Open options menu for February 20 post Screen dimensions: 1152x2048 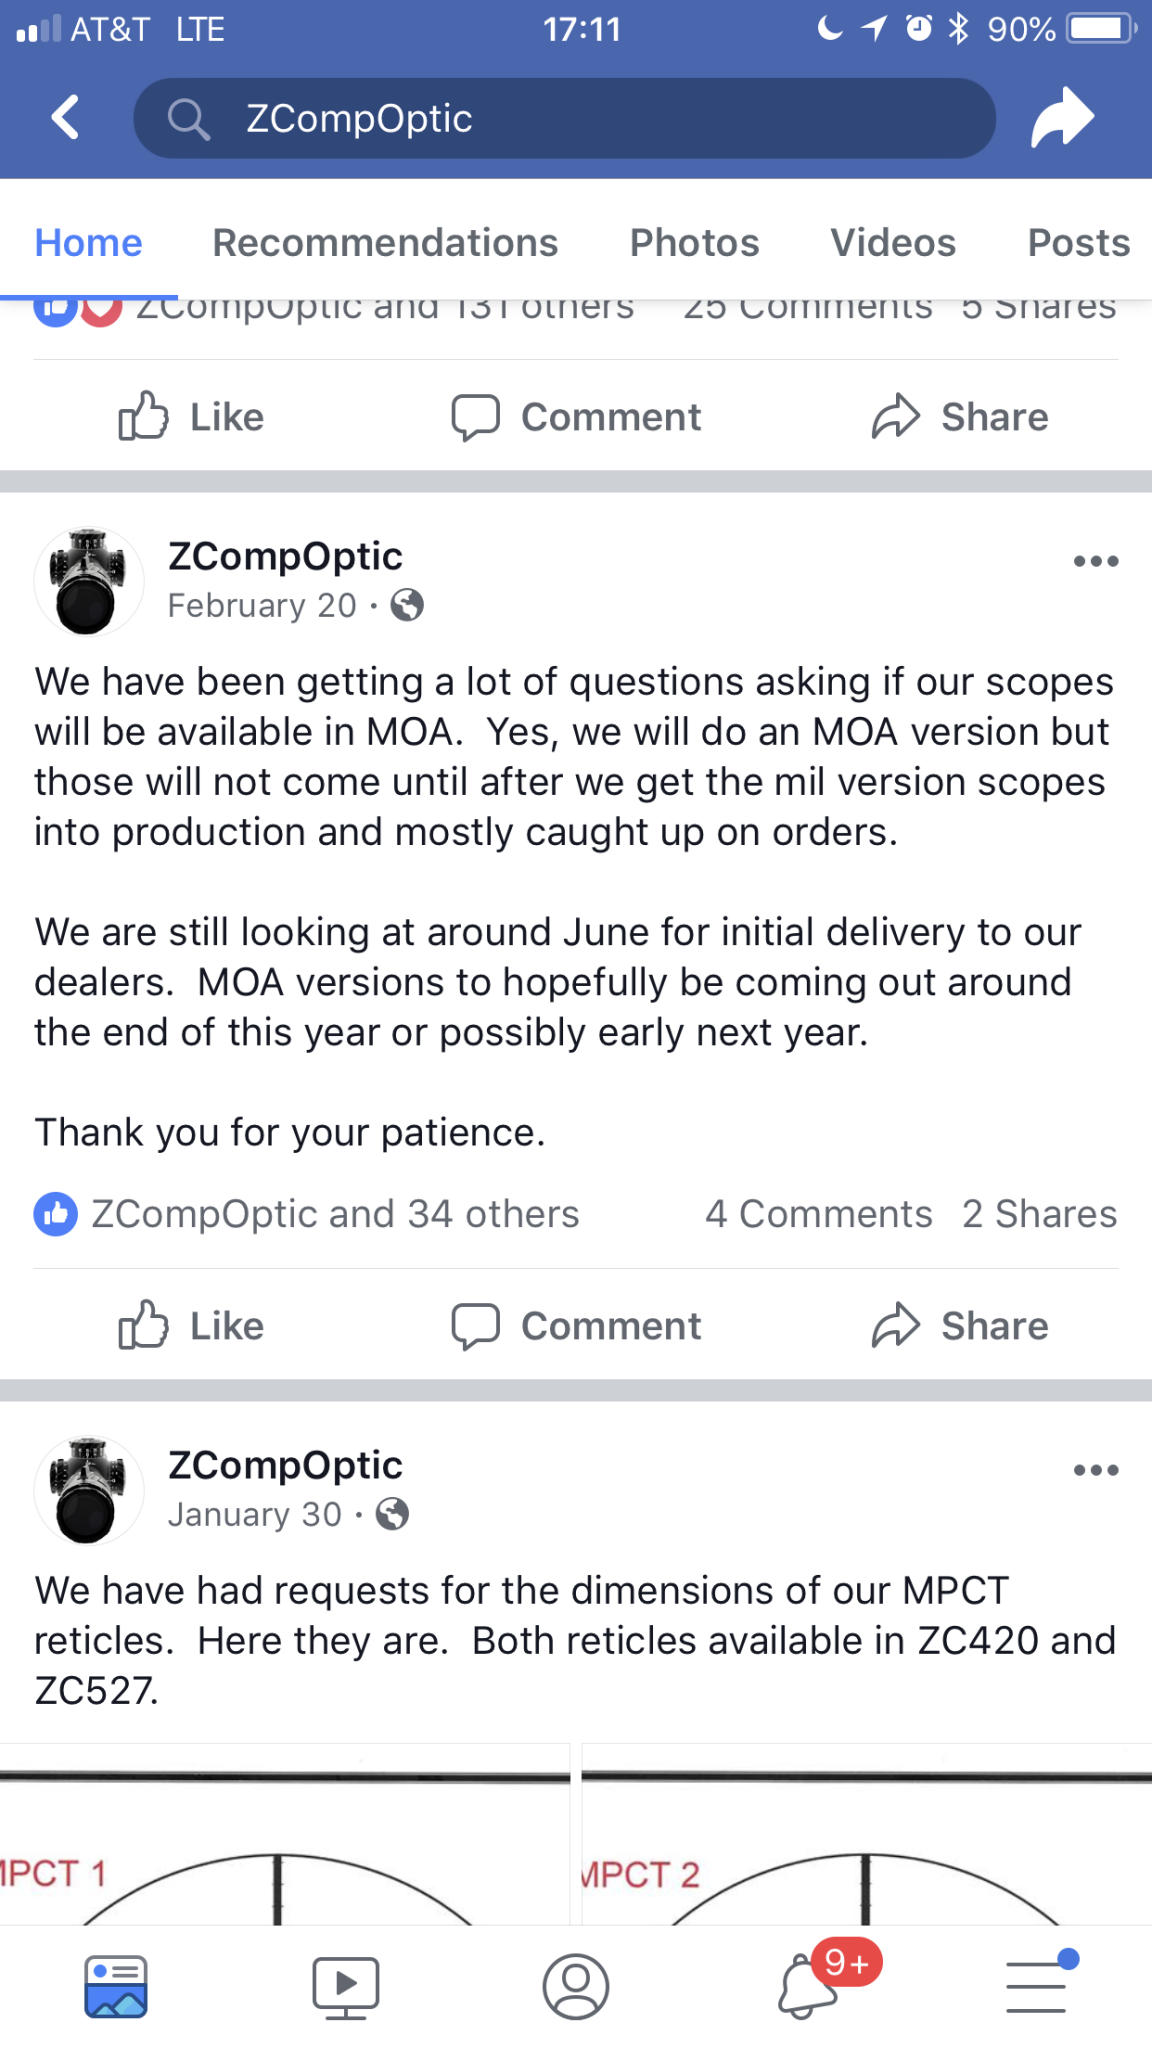(1095, 562)
